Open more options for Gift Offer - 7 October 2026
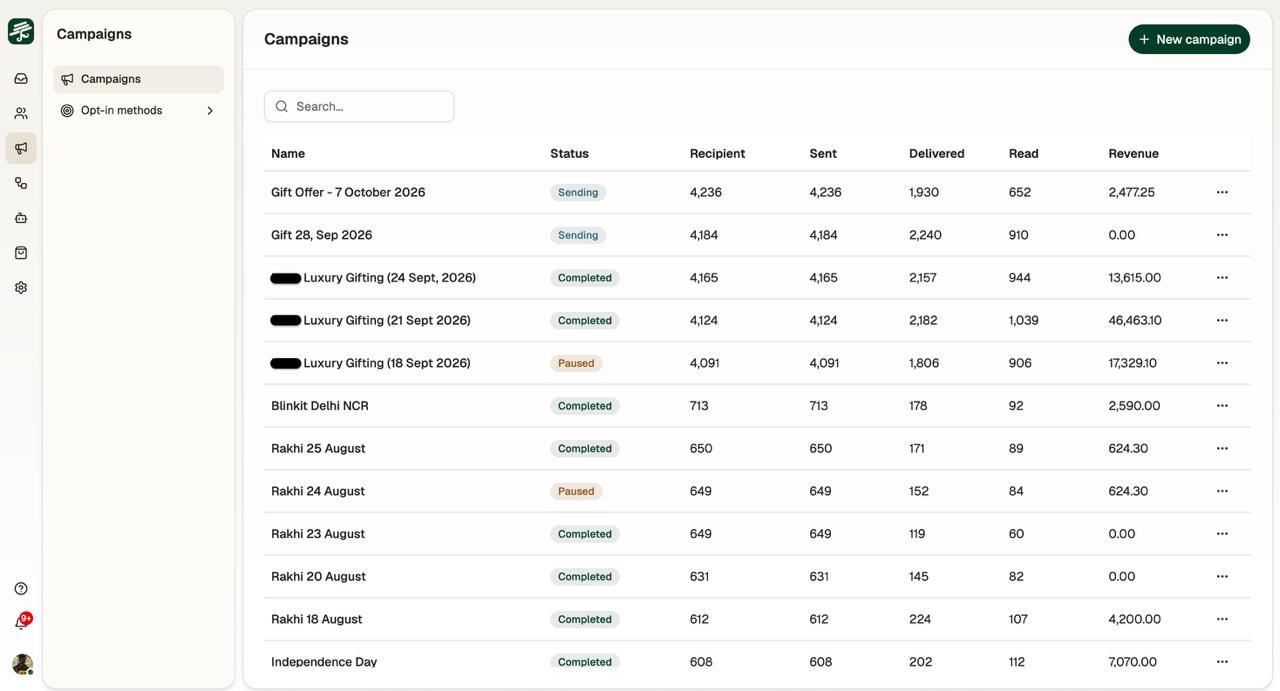The width and height of the screenshot is (1280, 691). pyautogui.click(x=1222, y=192)
